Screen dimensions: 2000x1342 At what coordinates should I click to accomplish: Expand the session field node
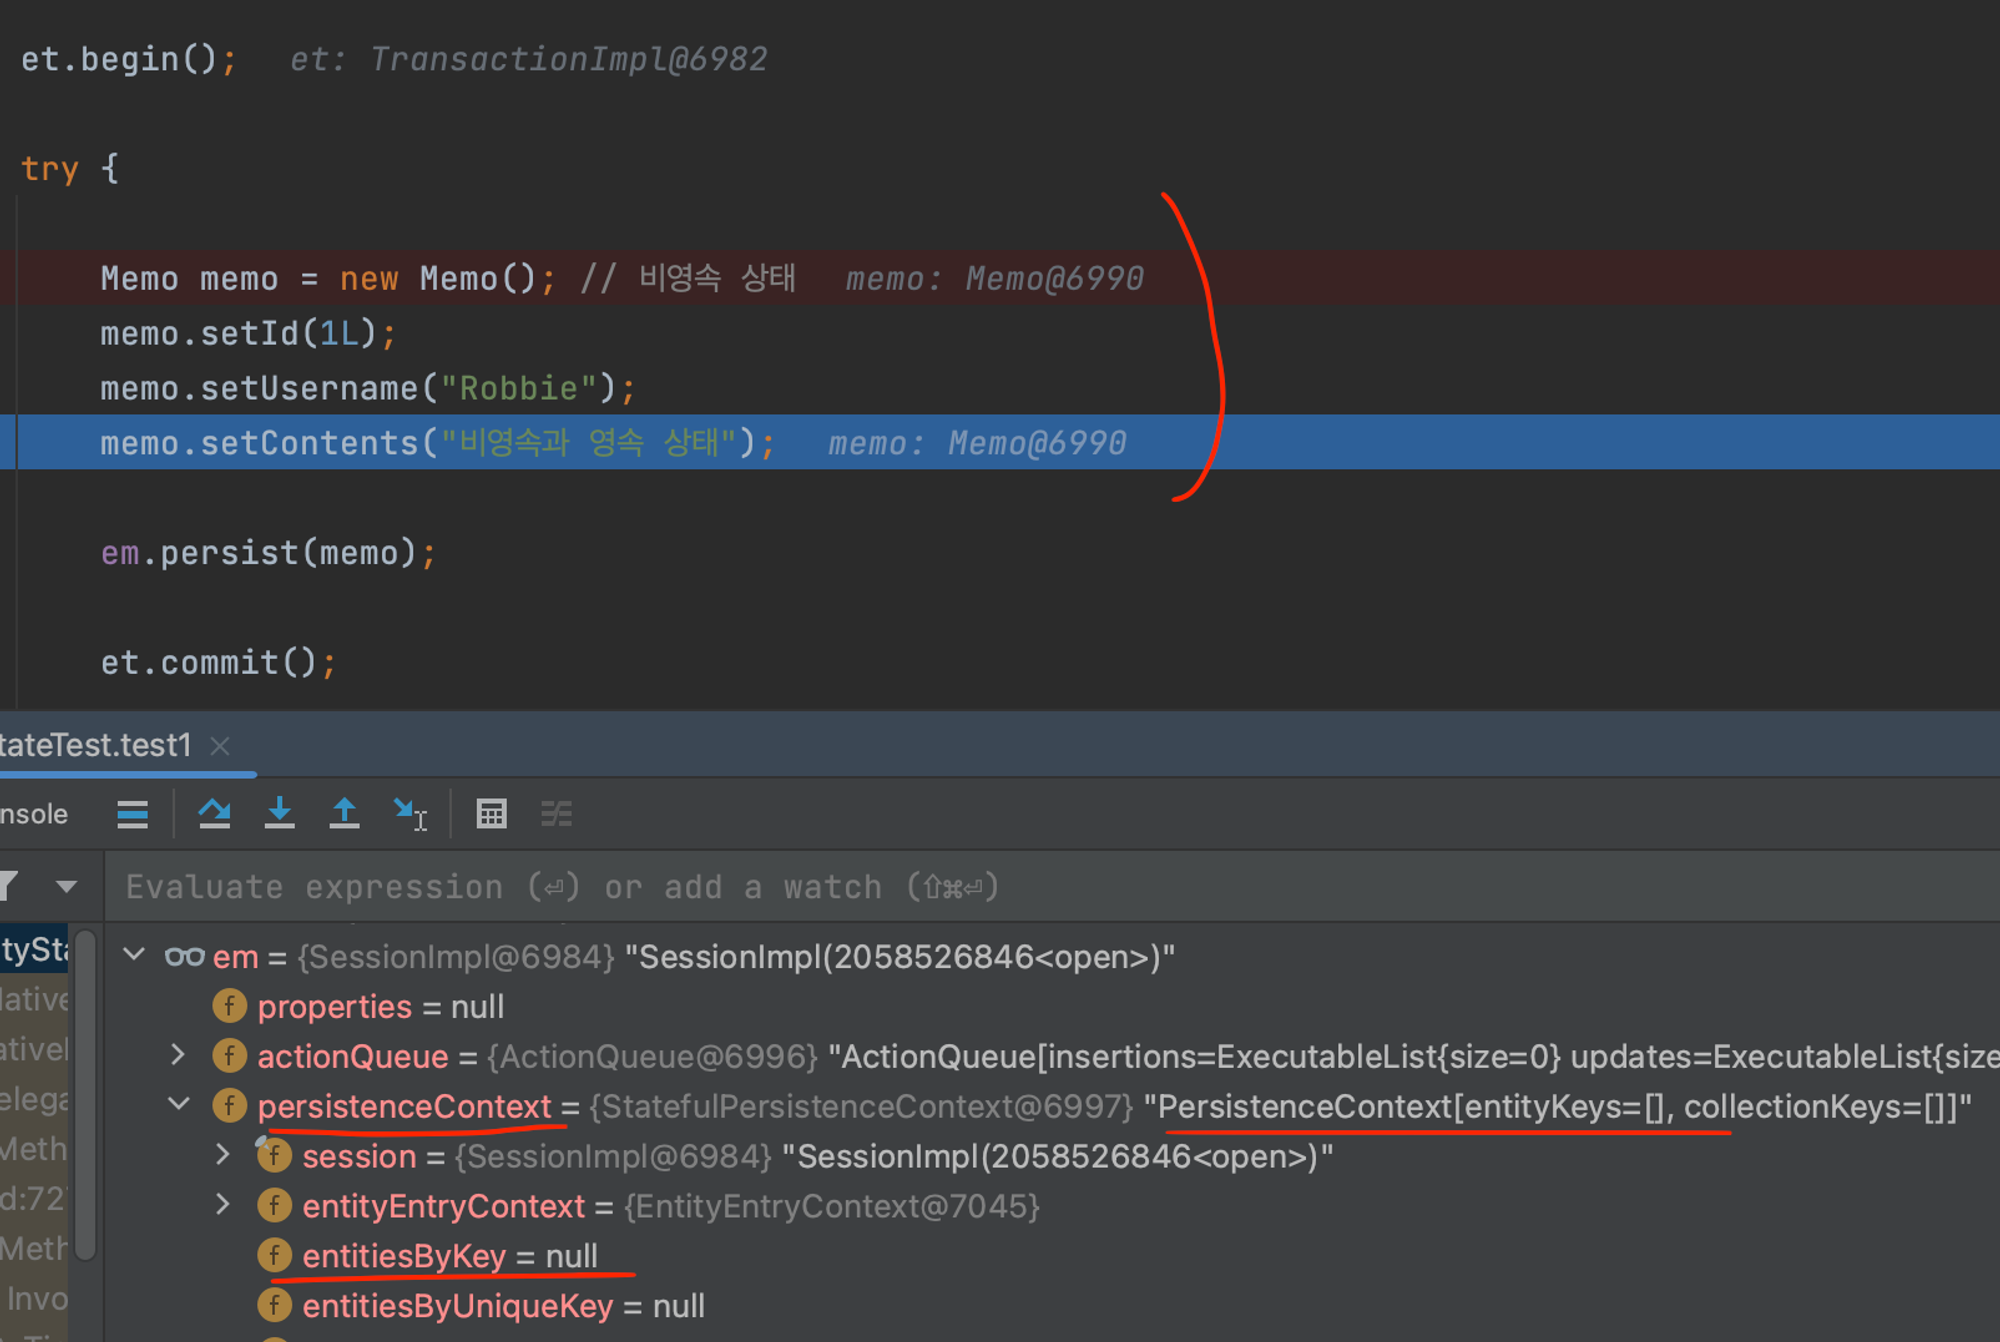pyautogui.click(x=223, y=1155)
